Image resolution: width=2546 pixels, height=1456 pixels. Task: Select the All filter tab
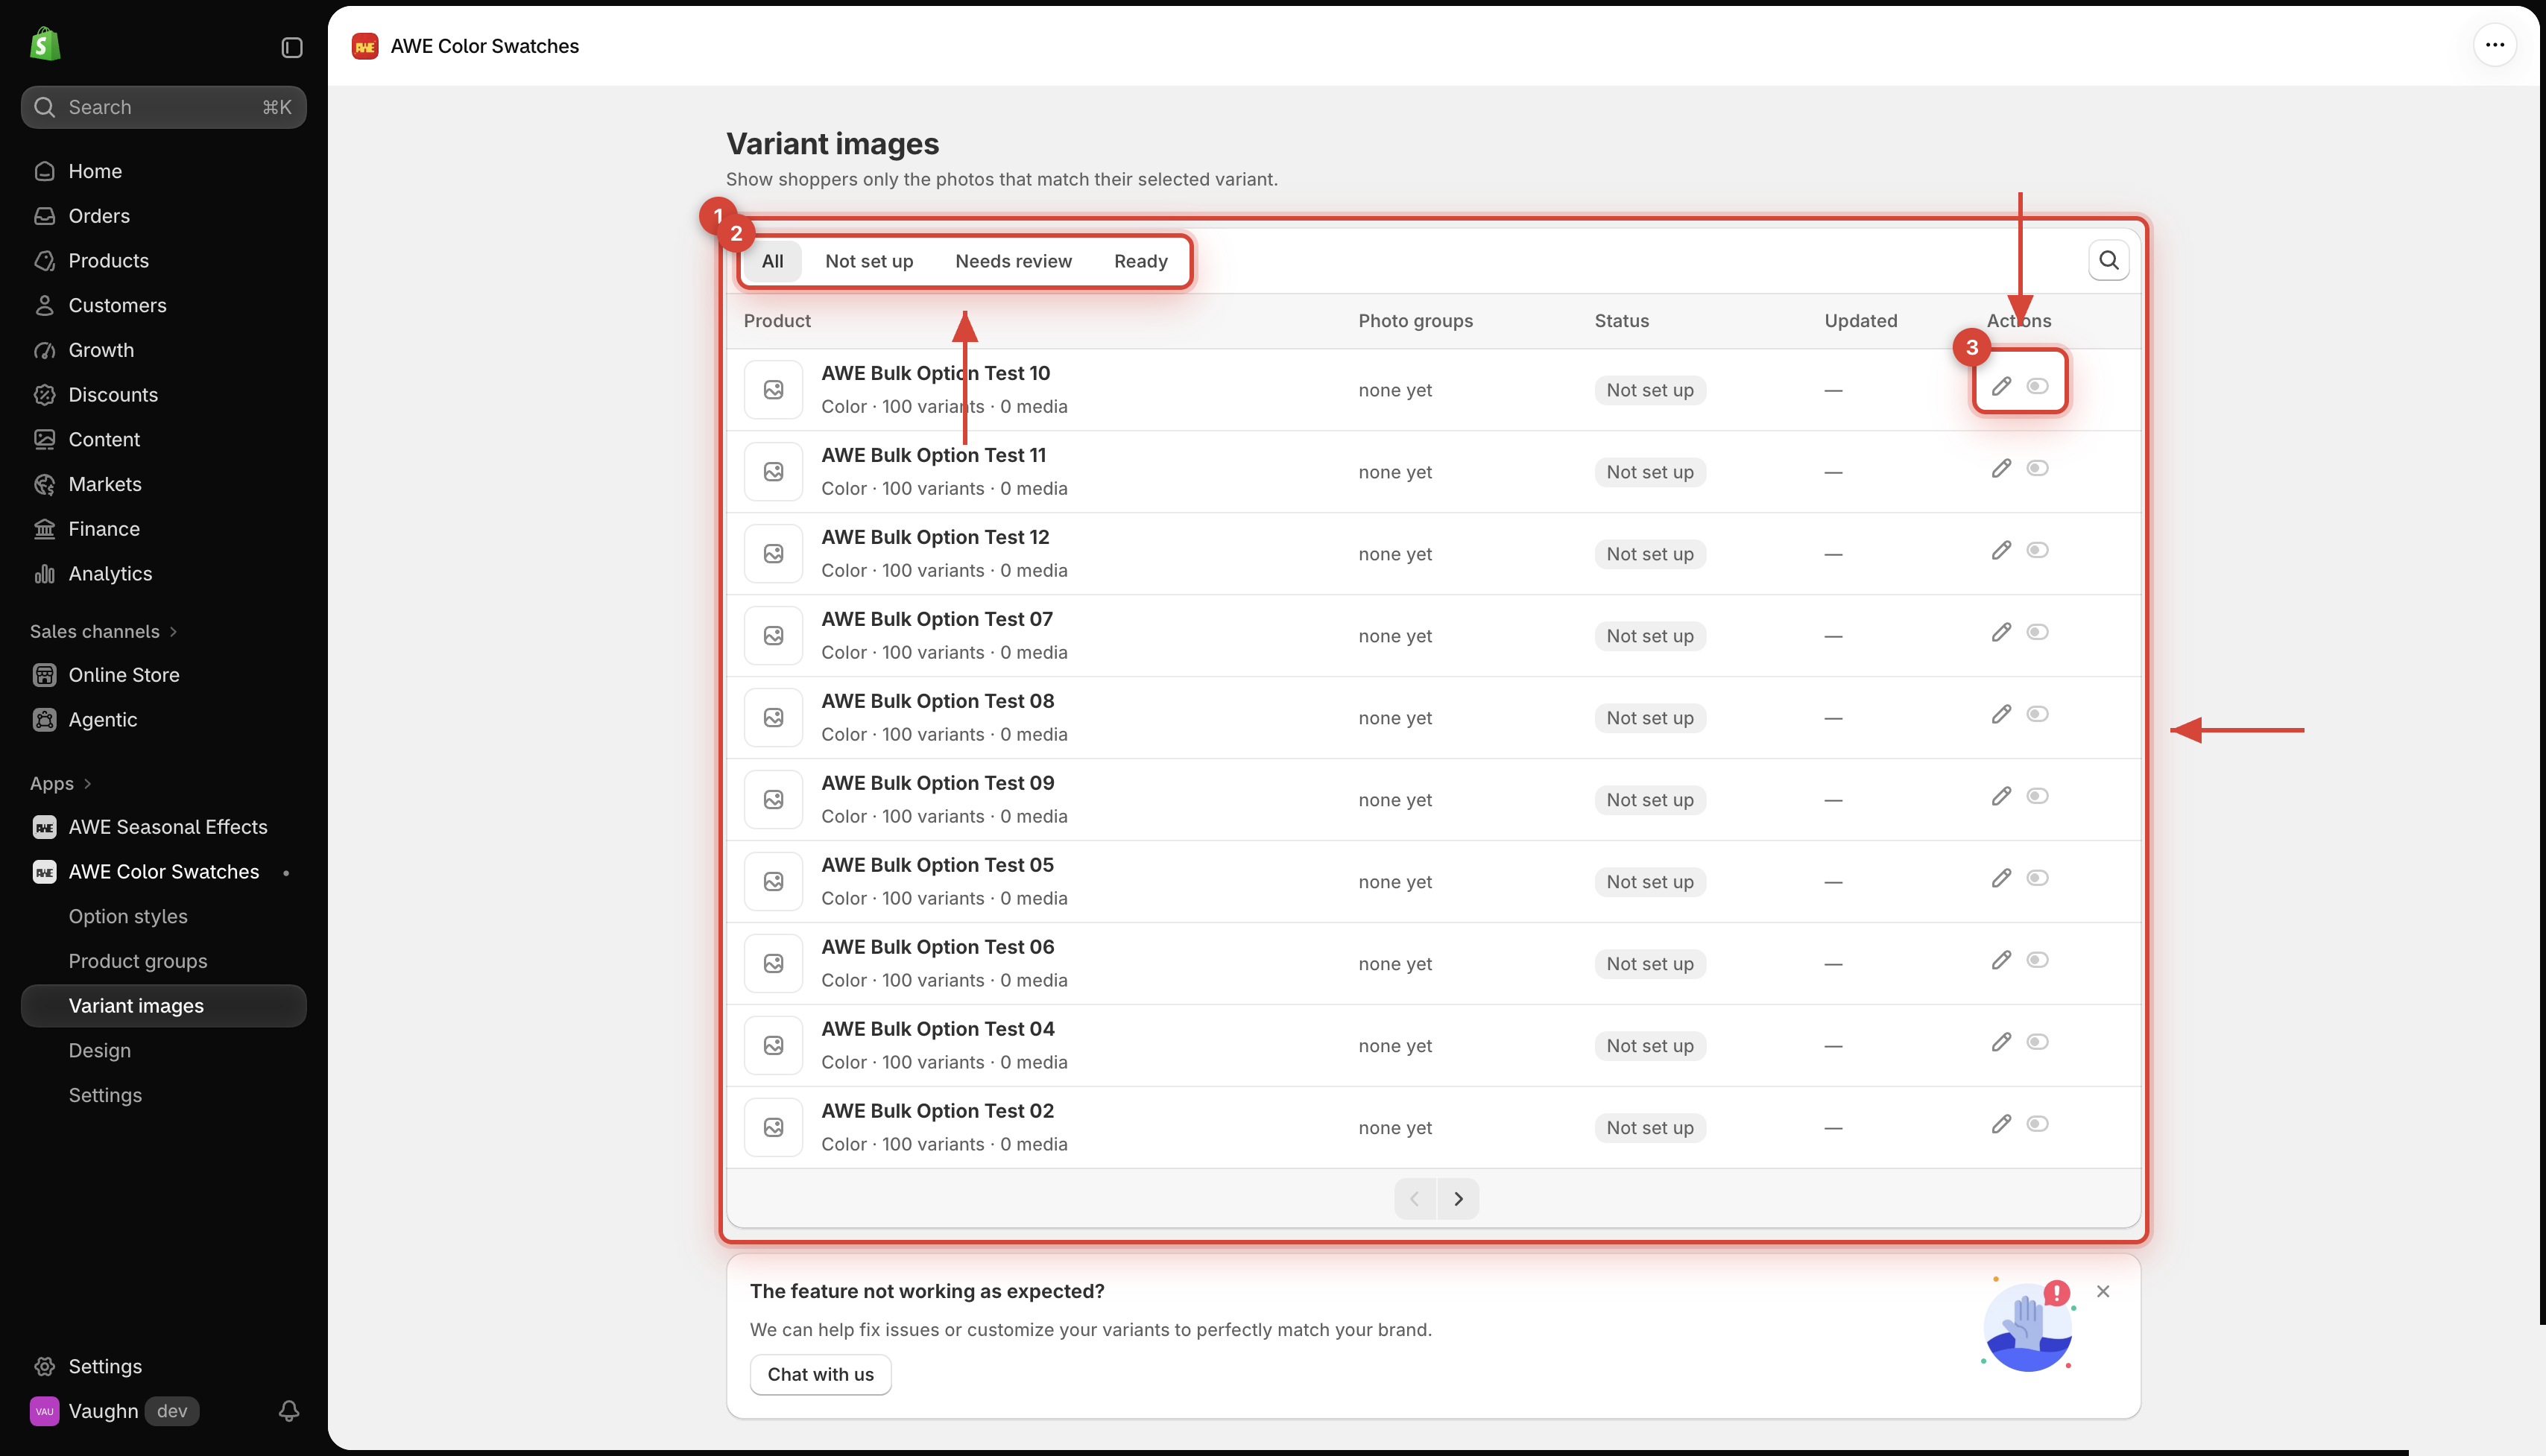(772, 261)
